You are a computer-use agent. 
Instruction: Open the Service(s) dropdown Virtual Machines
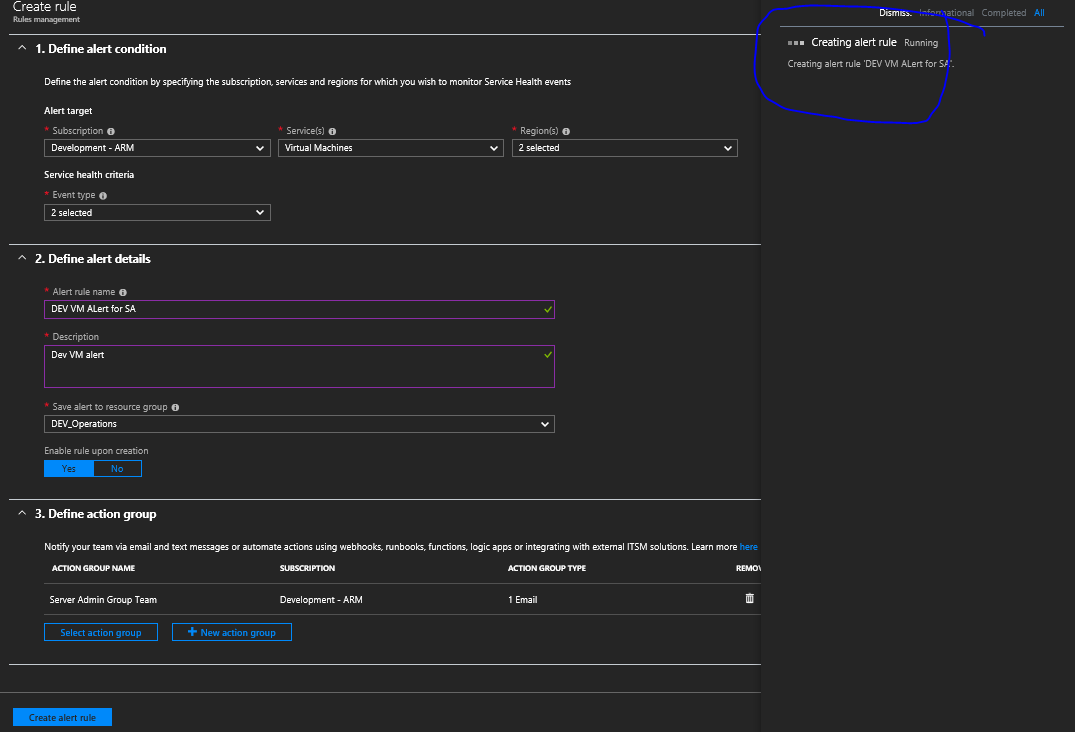[391, 148]
